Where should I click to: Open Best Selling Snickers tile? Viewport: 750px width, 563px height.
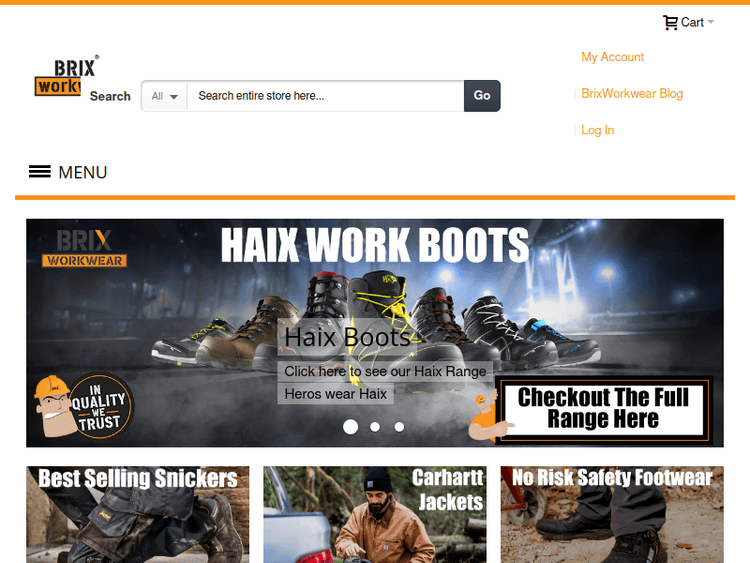138,514
